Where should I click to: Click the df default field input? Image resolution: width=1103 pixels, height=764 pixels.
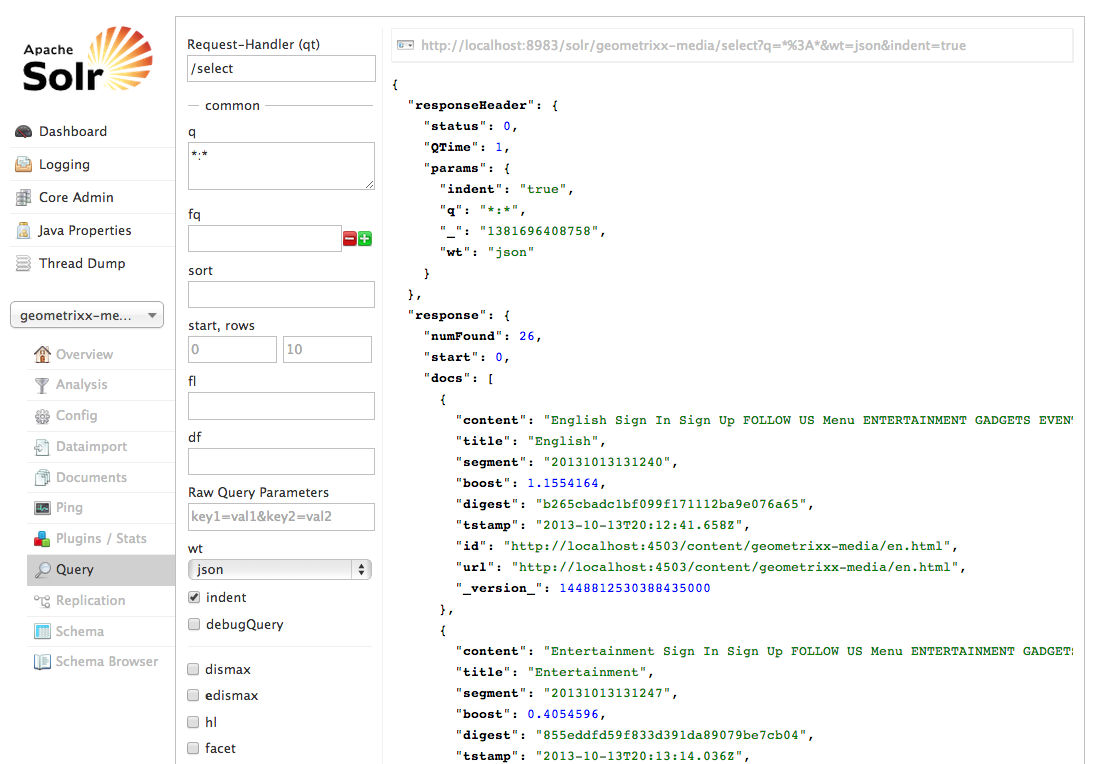(281, 461)
